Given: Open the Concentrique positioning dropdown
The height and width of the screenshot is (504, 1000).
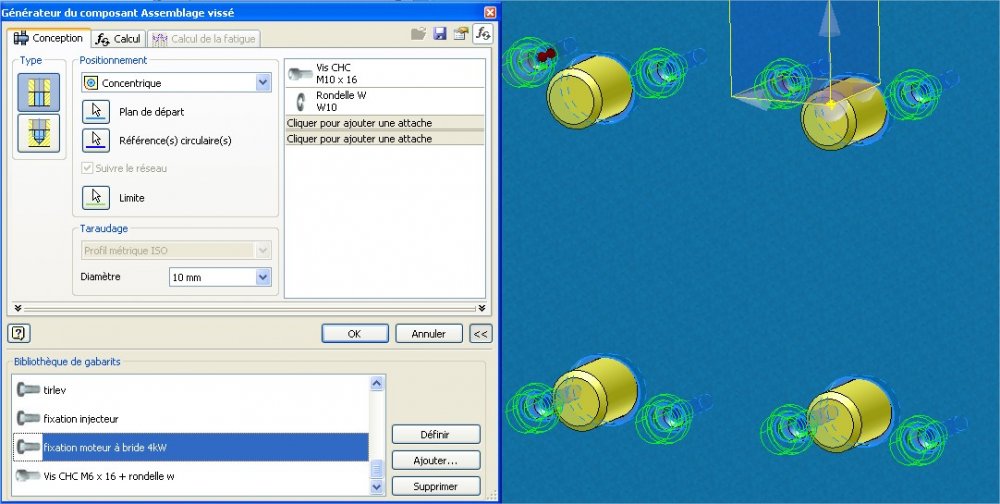Looking at the screenshot, I should click(176, 83).
